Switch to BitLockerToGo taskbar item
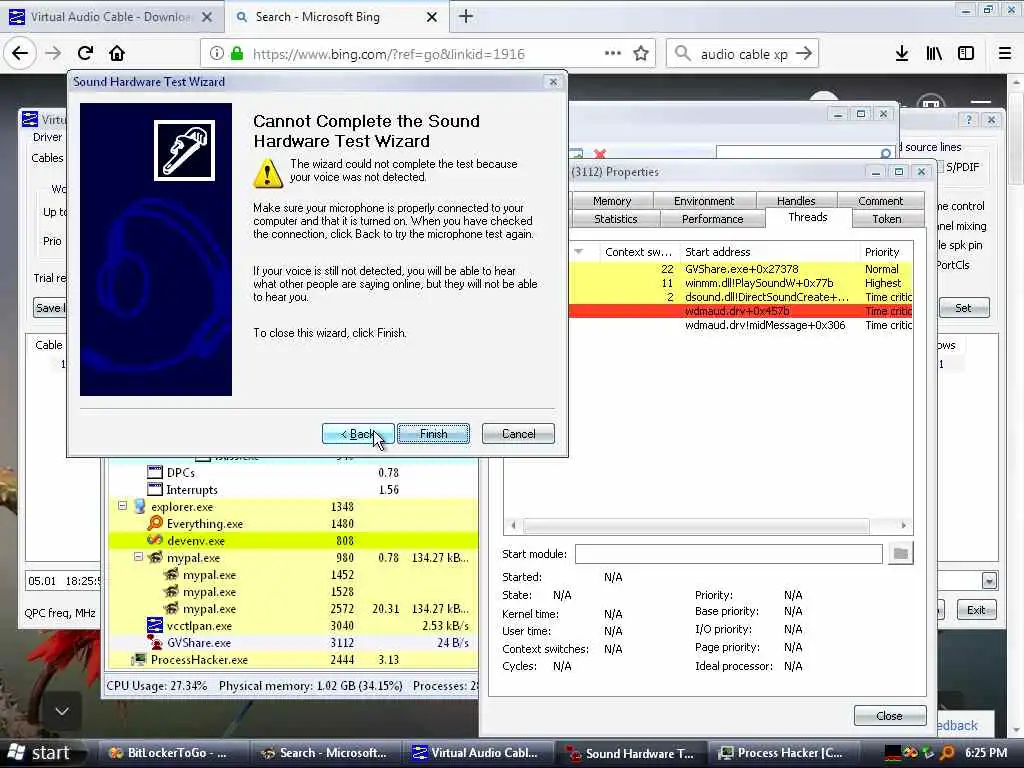The image size is (1024, 768). point(174,753)
